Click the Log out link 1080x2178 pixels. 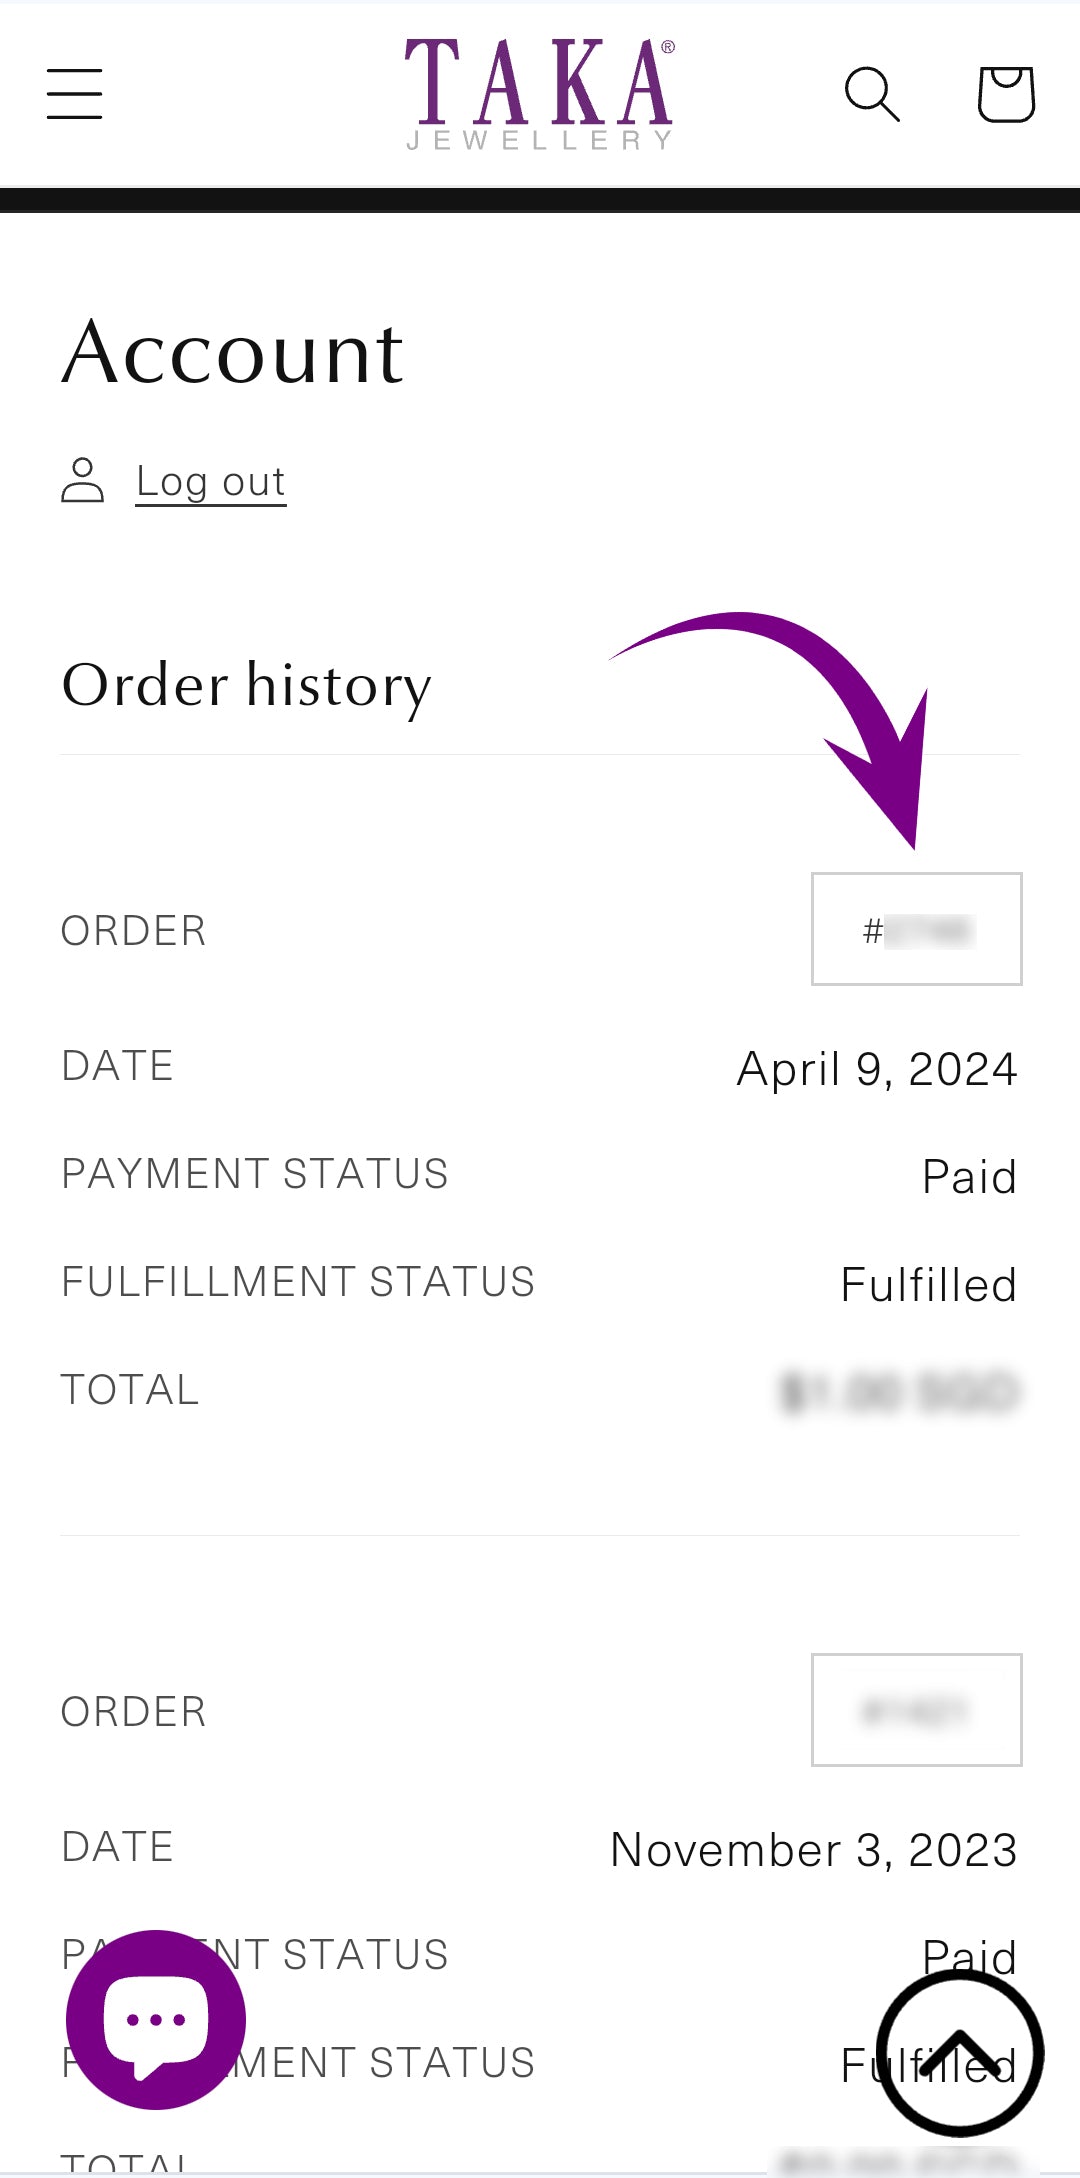(211, 482)
